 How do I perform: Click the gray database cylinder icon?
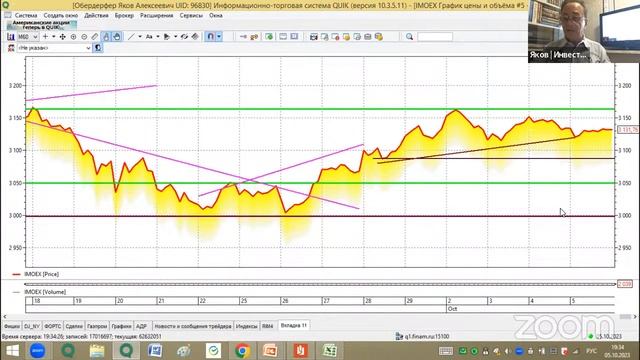pos(368,37)
